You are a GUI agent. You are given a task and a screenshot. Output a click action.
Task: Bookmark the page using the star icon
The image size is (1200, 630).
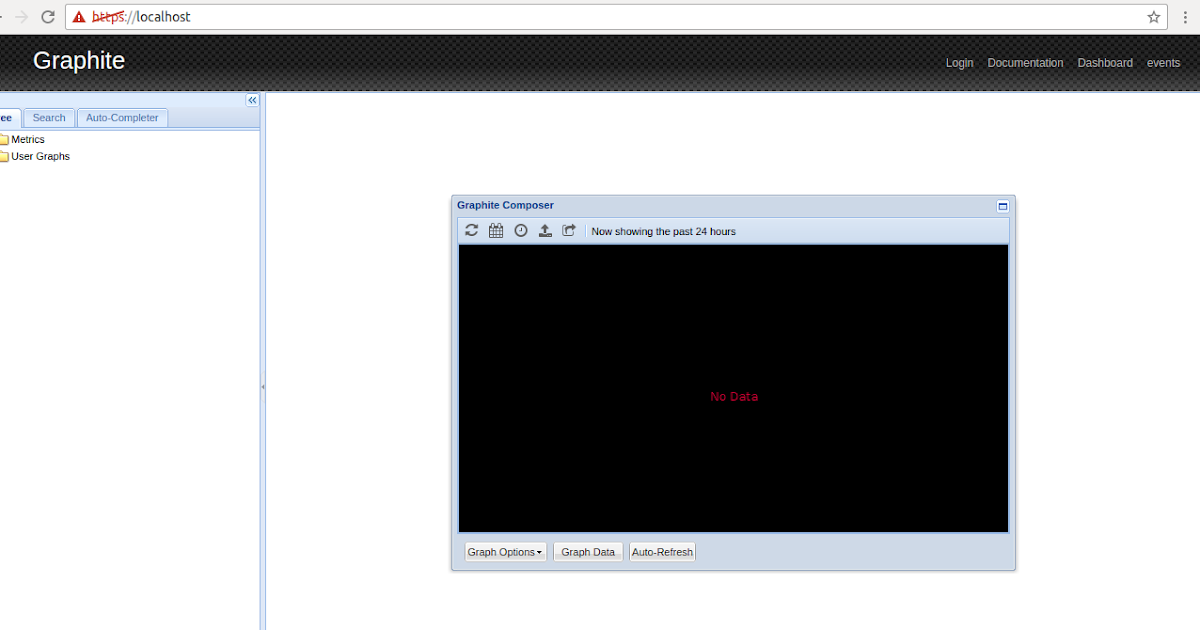pos(1153,17)
